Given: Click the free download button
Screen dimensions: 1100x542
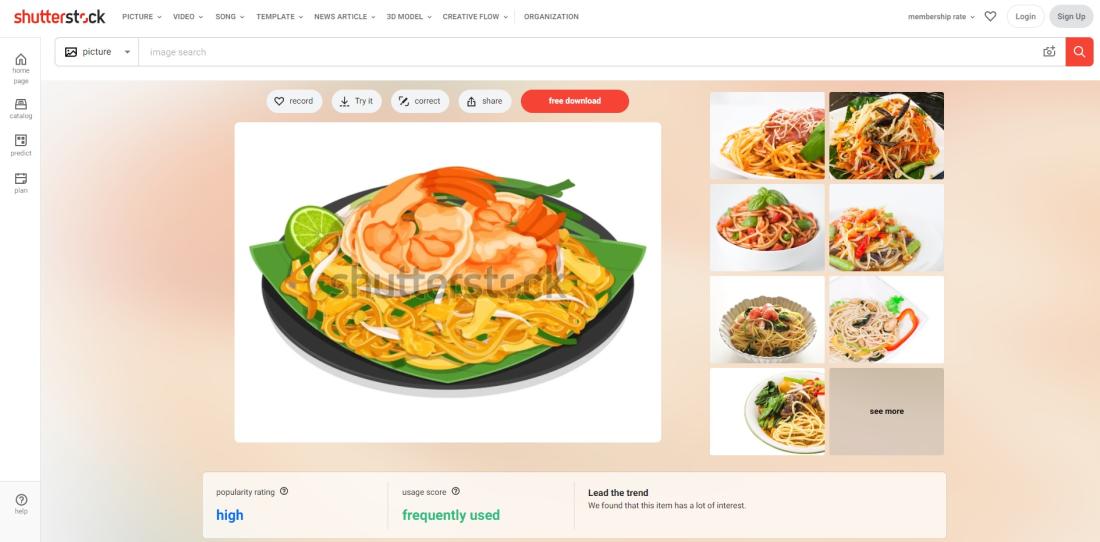Looking at the screenshot, I should coord(575,101).
